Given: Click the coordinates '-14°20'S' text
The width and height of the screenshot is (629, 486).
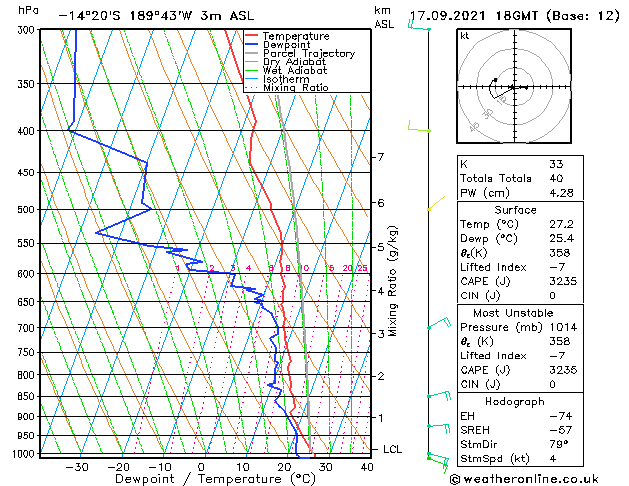Looking at the screenshot, I should pyautogui.click(x=89, y=16).
